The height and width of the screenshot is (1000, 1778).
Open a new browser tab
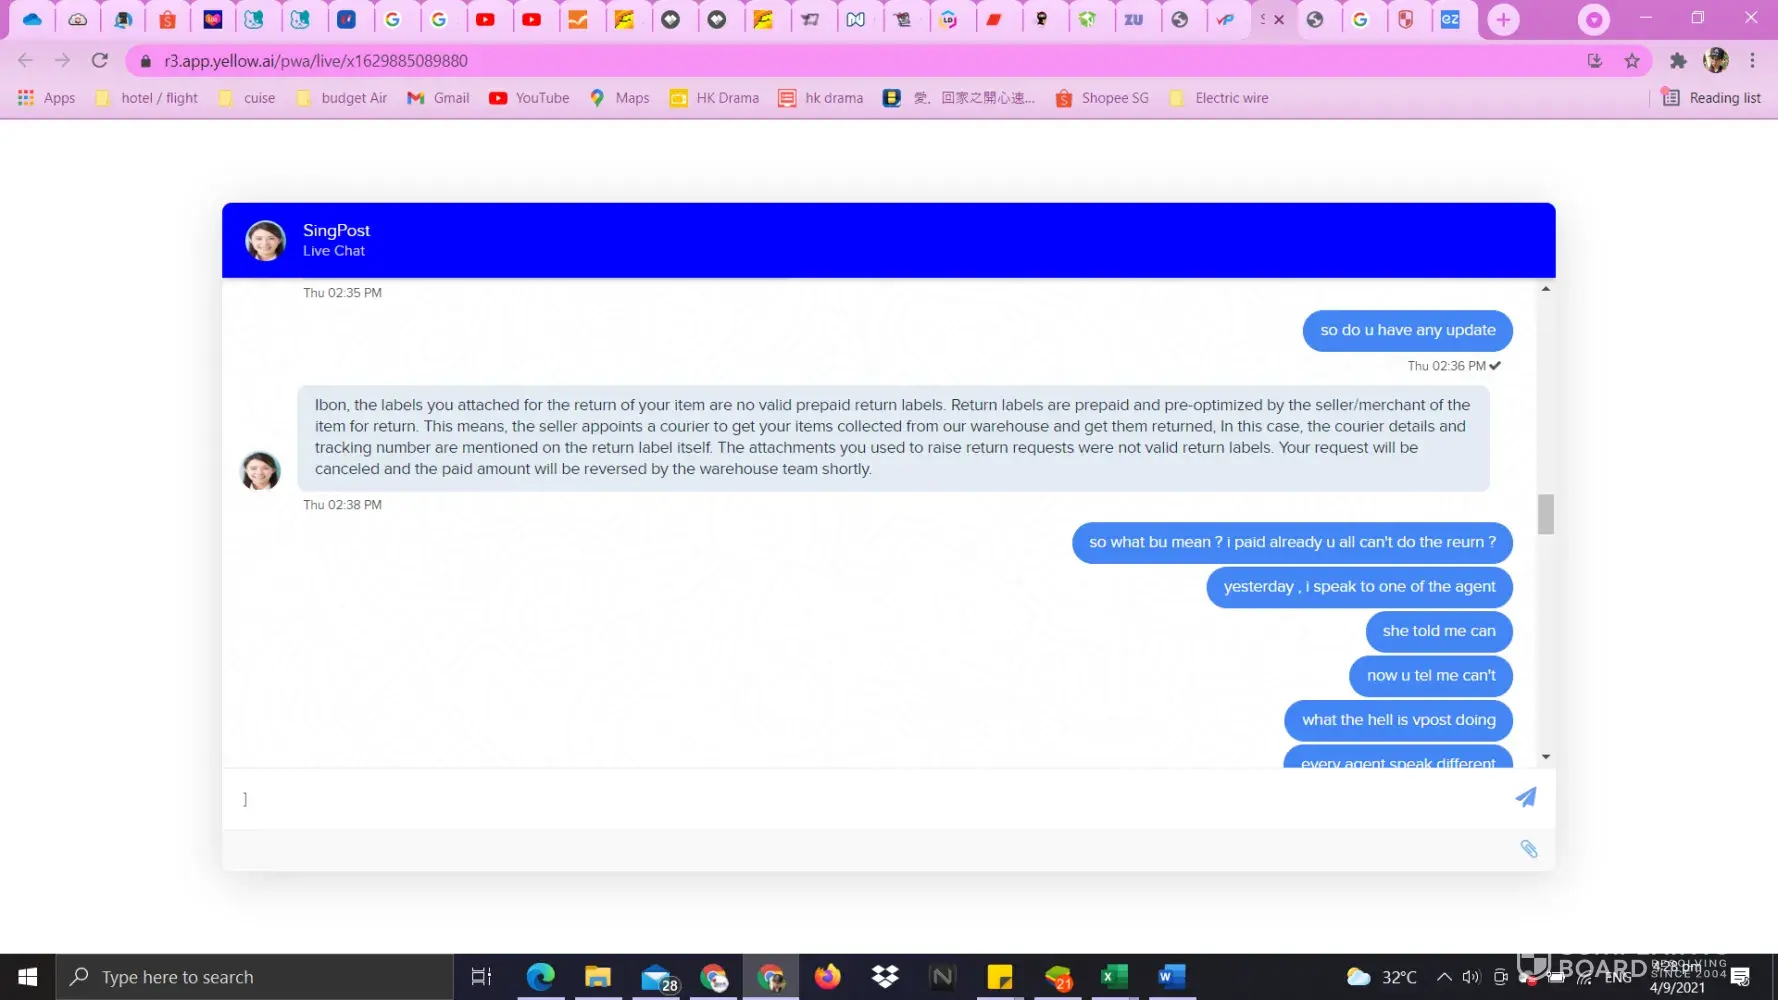click(1502, 20)
